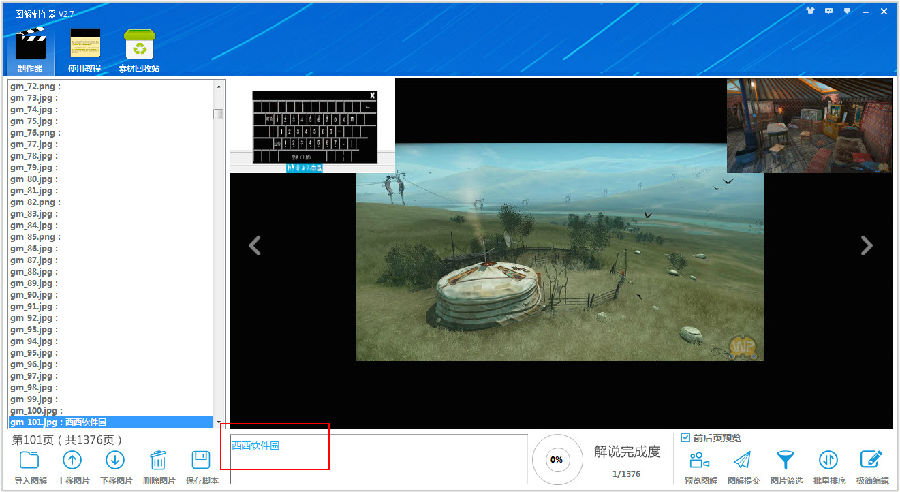Screen dimensions: 900x492
Task: Go to next image with right chevron
Action: pos(867,246)
